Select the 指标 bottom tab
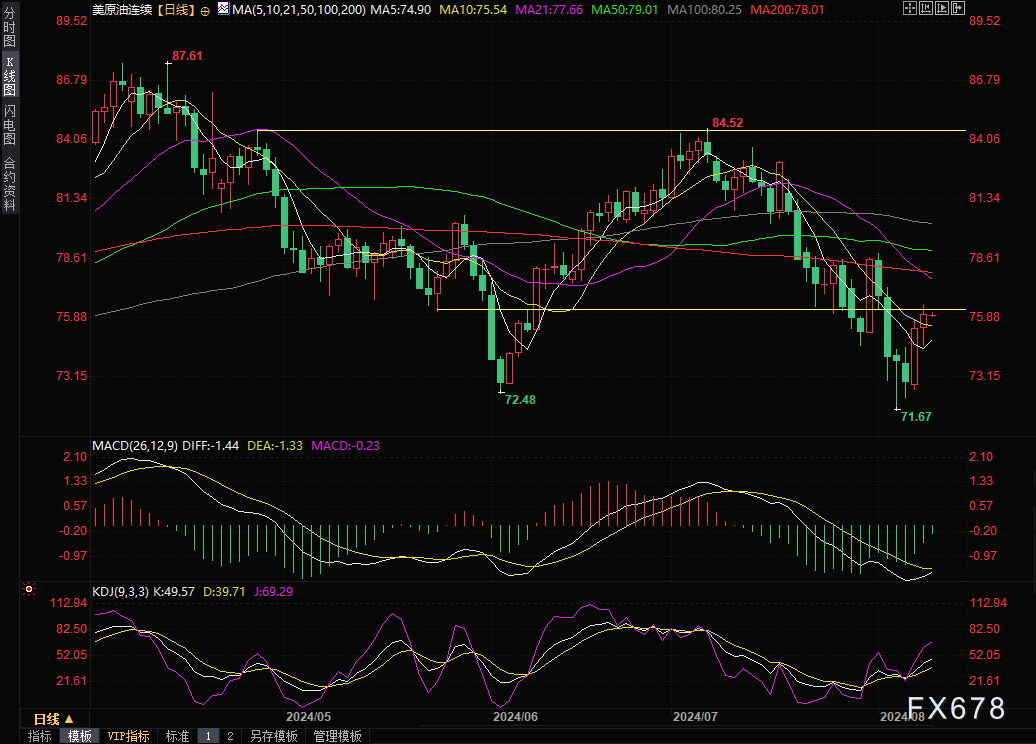The width and height of the screenshot is (1036, 744). coord(40,736)
